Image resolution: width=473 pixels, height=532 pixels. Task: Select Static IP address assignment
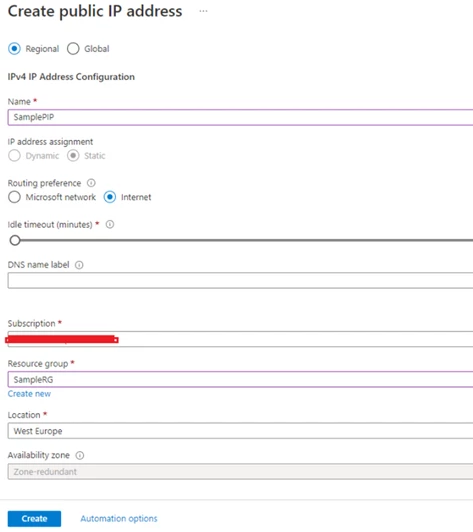click(x=73, y=156)
